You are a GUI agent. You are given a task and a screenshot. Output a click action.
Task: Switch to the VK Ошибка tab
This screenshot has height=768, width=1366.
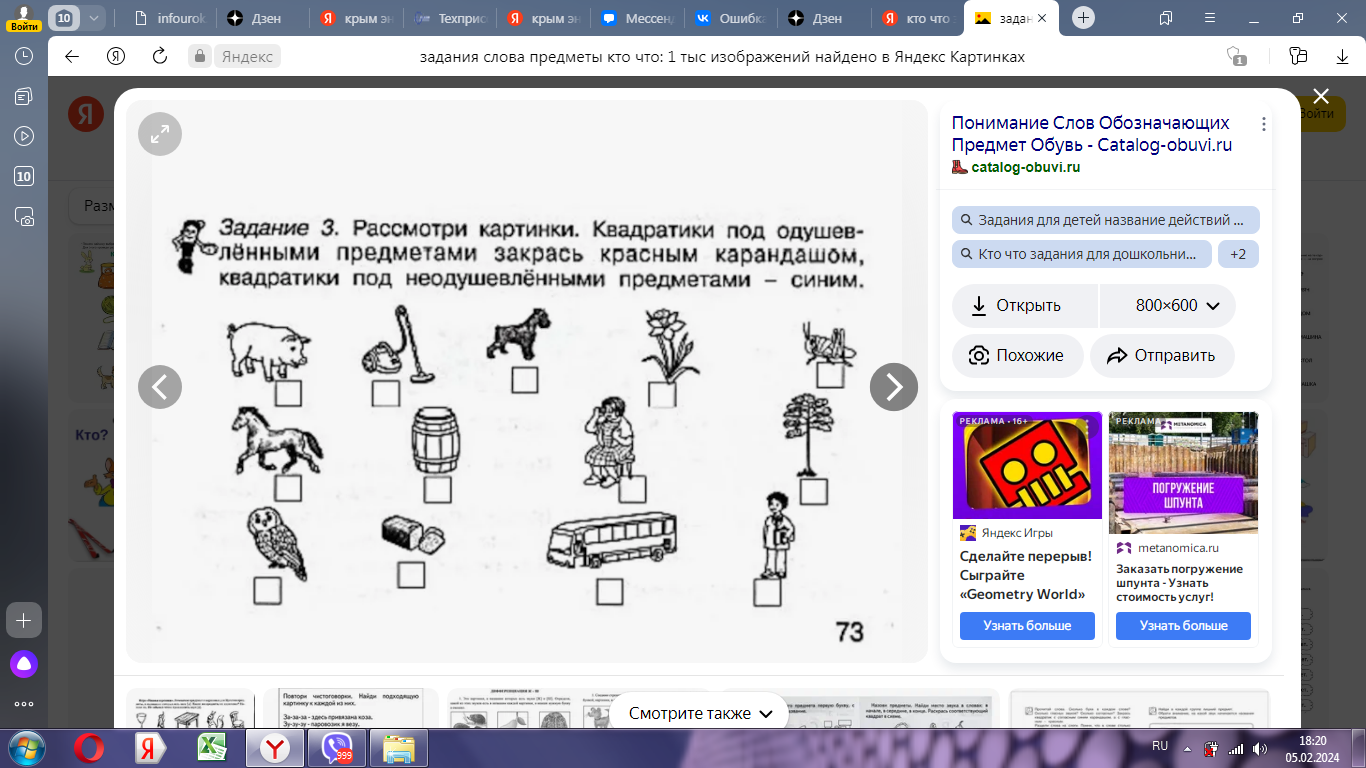(730, 18)
